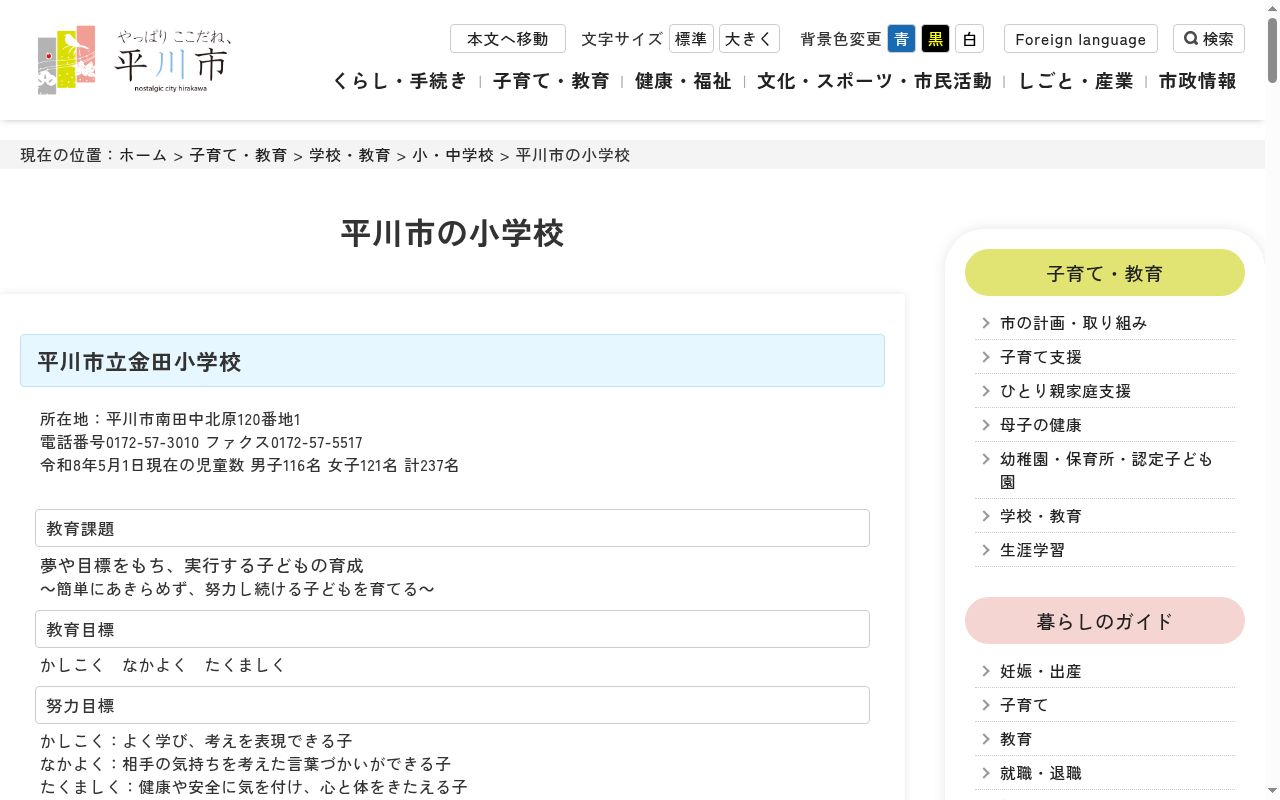The image size is (1280, 800).
Task: Open sidebar link 生涯学習
Action: click(x=1032, y=550)
